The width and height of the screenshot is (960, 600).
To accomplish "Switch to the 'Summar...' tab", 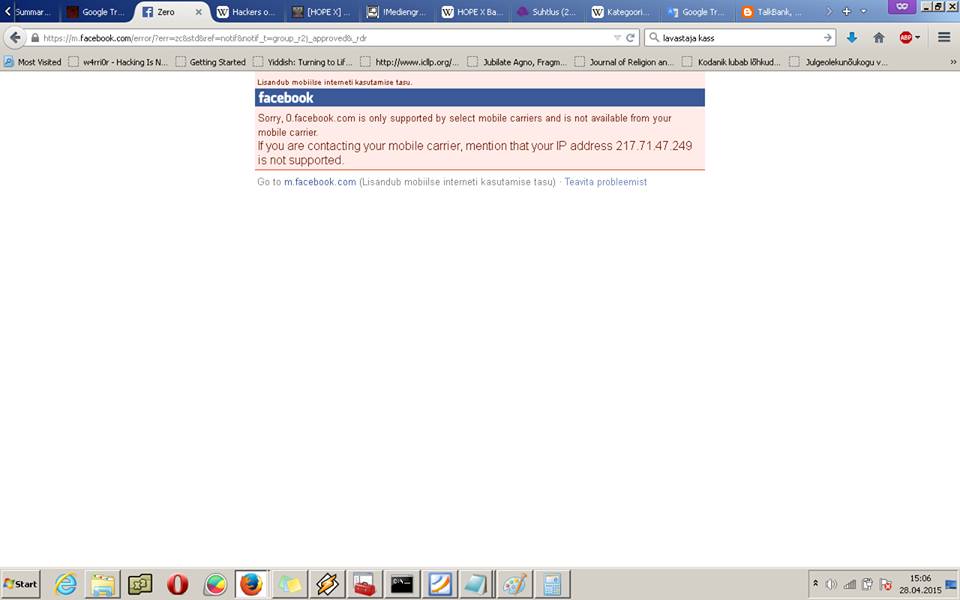I will click(32, 12).
